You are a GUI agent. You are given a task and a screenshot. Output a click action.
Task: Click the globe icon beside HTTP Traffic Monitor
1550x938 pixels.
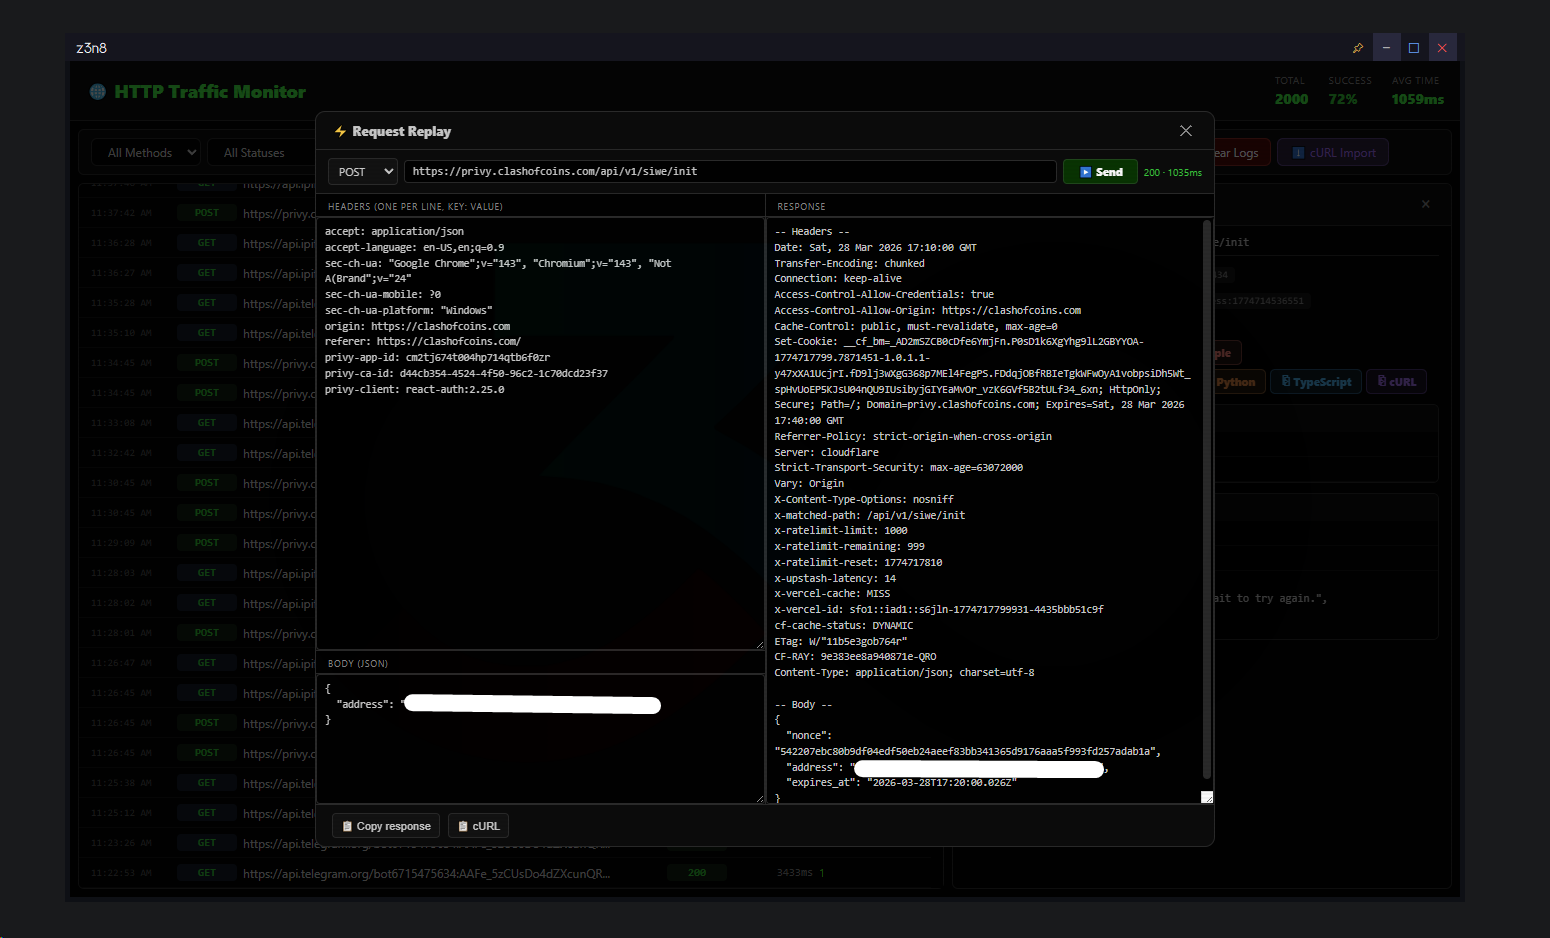coord(97,92)
